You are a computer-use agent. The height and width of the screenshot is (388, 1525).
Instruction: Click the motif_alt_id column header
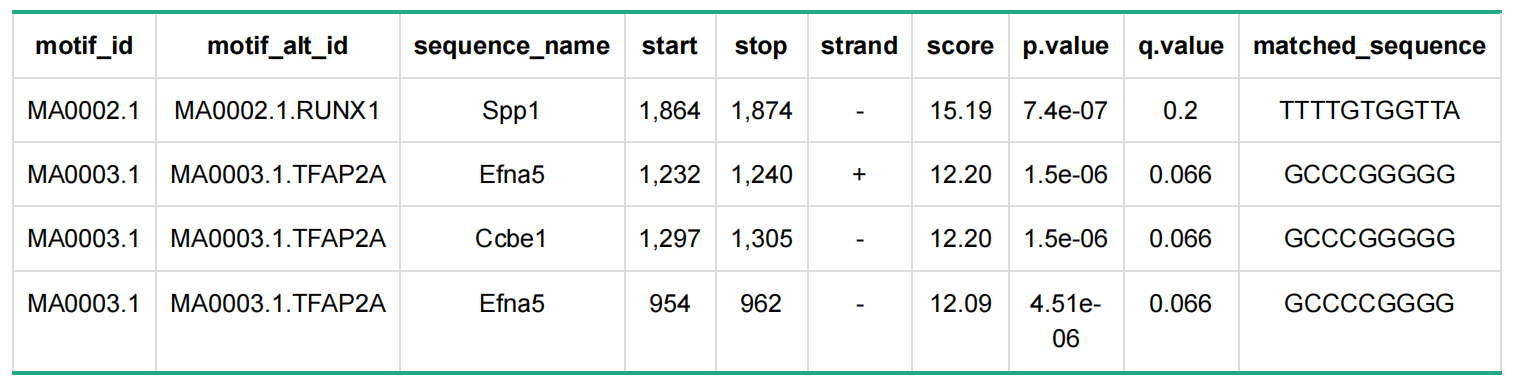(277, 46)
